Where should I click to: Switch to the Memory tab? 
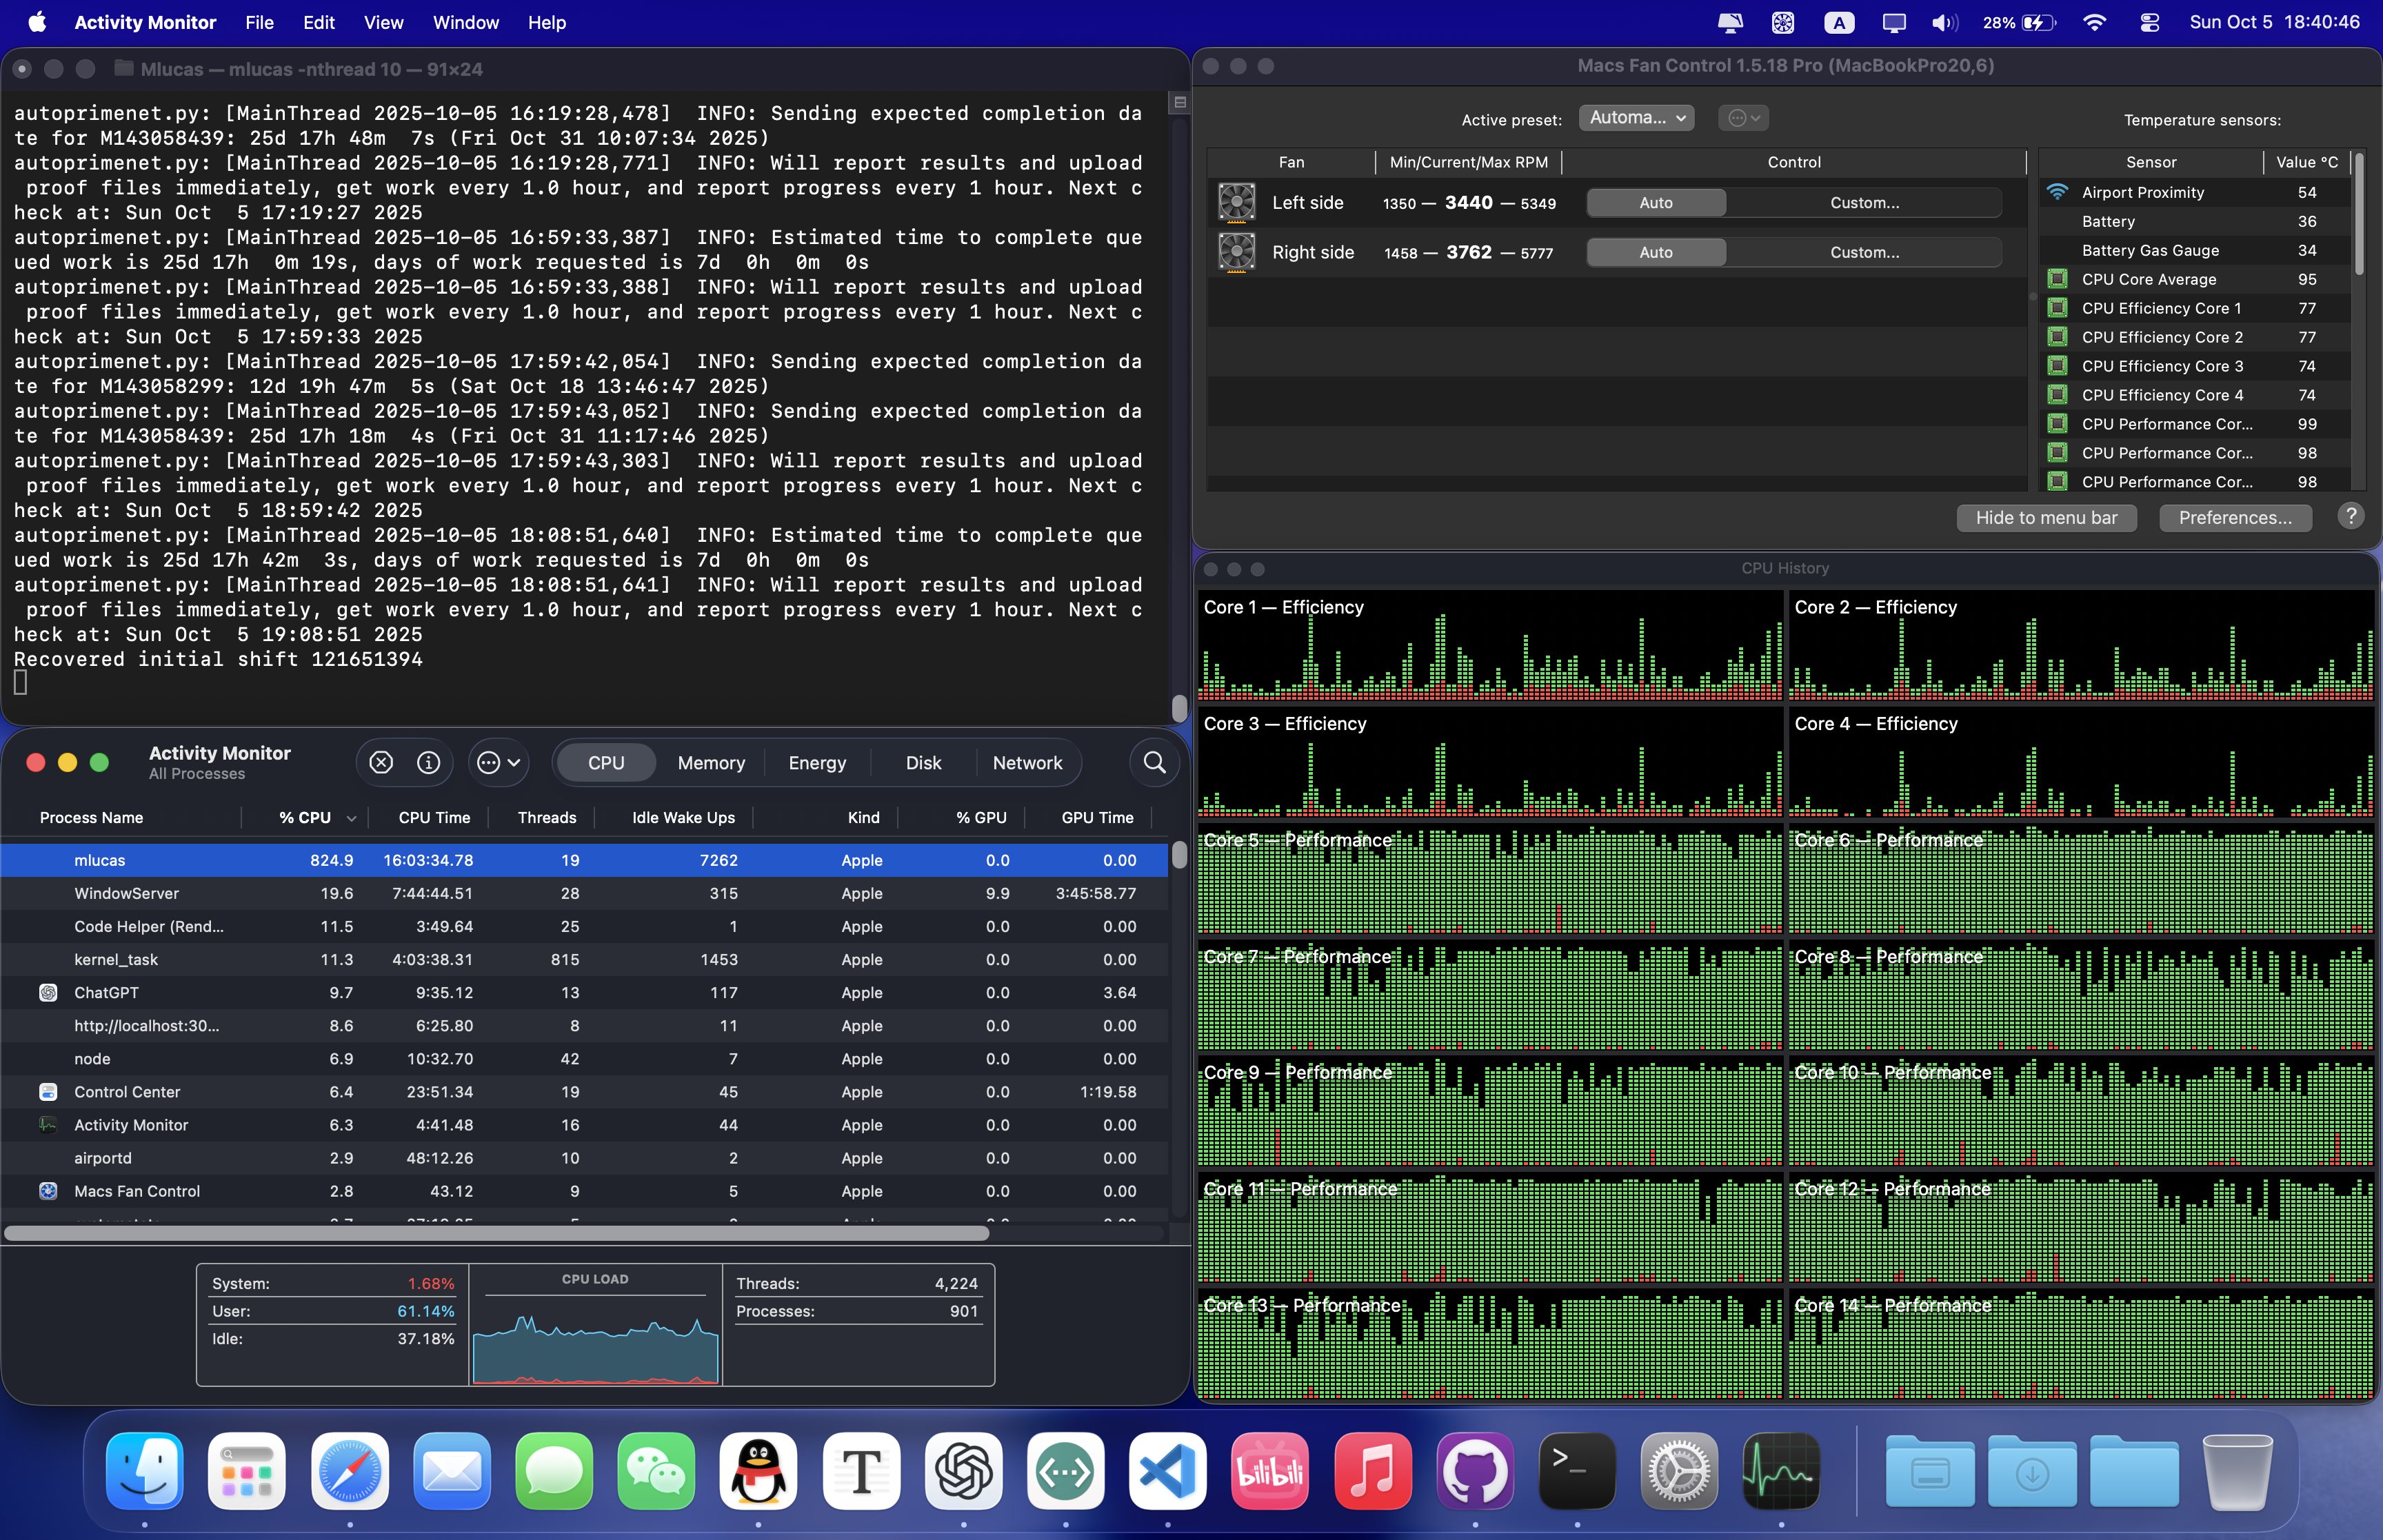[711, 763]
